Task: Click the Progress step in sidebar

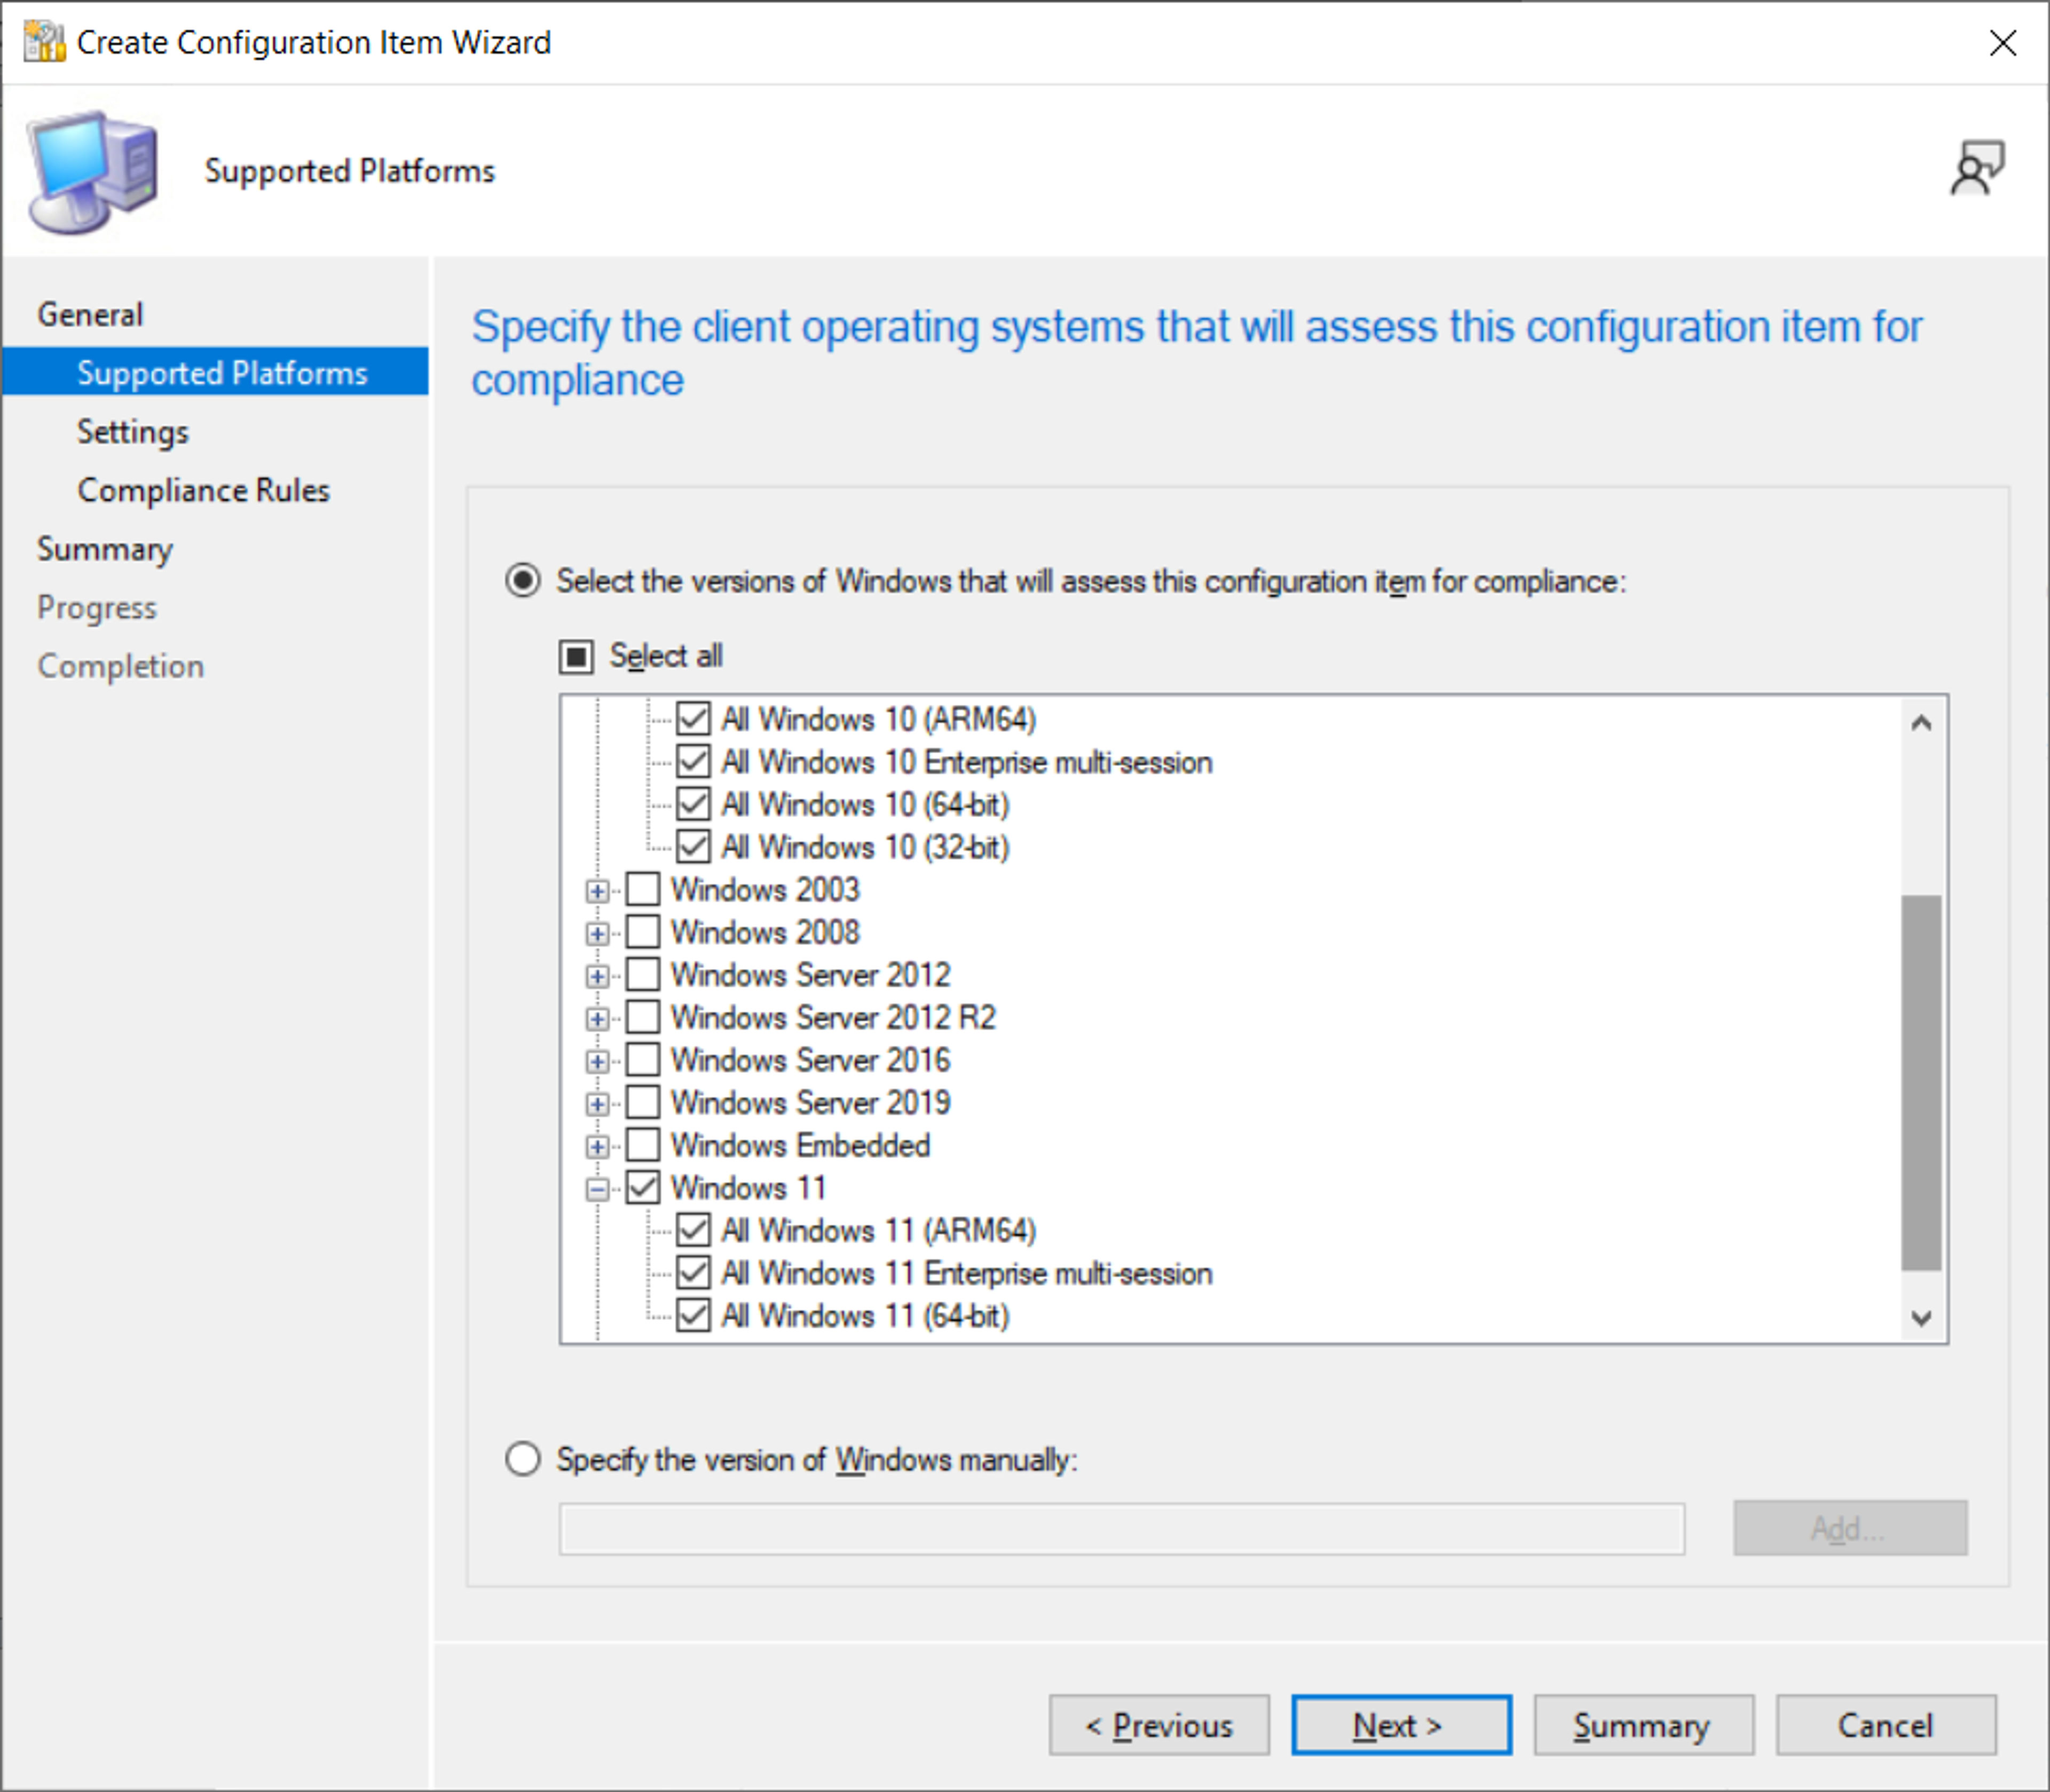Action: pyautogui.click(x=97, y=608)
